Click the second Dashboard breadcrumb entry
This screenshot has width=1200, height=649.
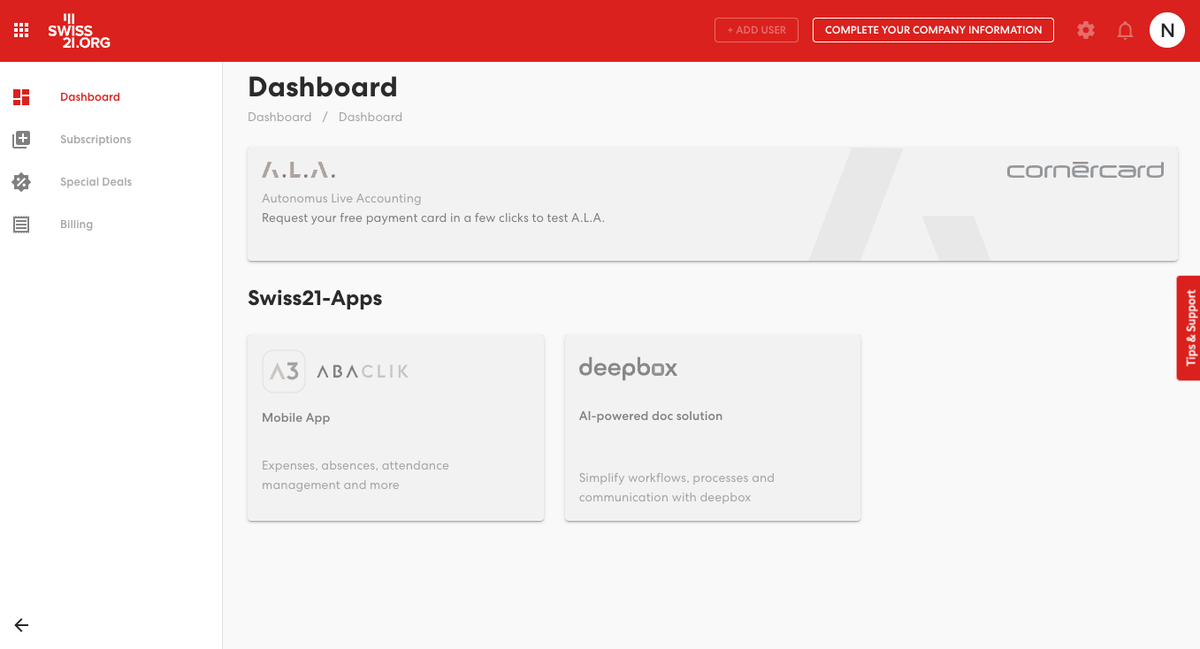370,117
